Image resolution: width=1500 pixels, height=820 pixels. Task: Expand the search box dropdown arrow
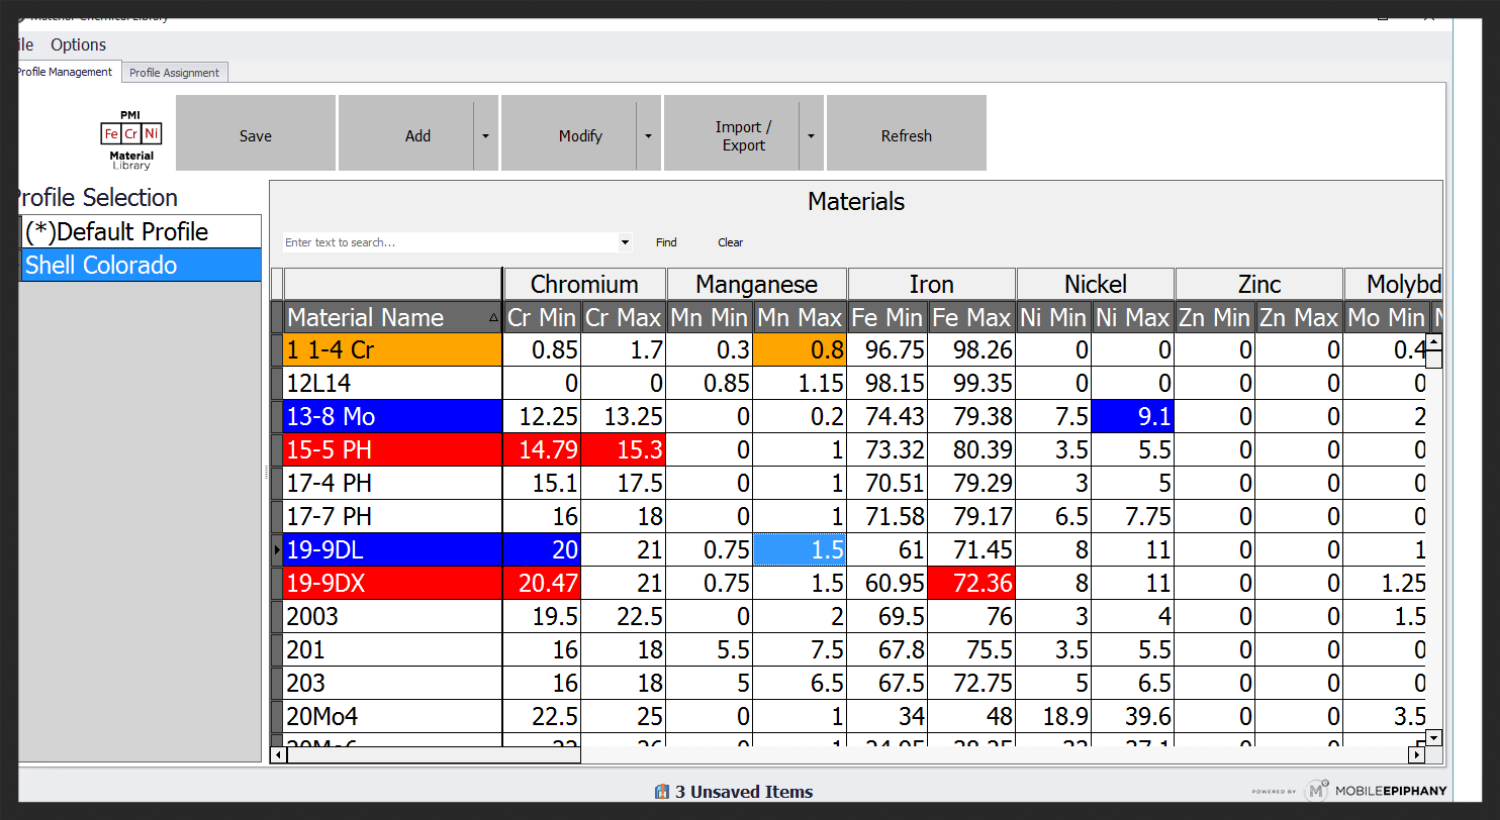625,242
